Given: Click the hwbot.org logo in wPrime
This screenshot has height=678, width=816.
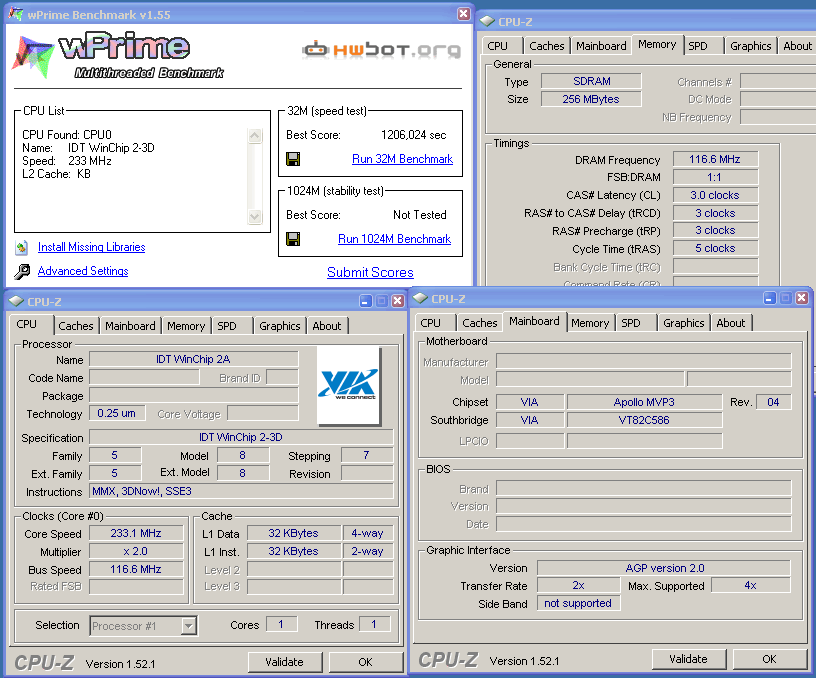Looking at the screenshot, I should tap(380, 49).
